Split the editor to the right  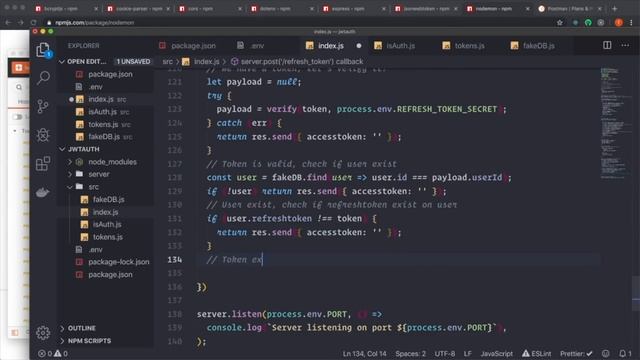tap(607, 45)
